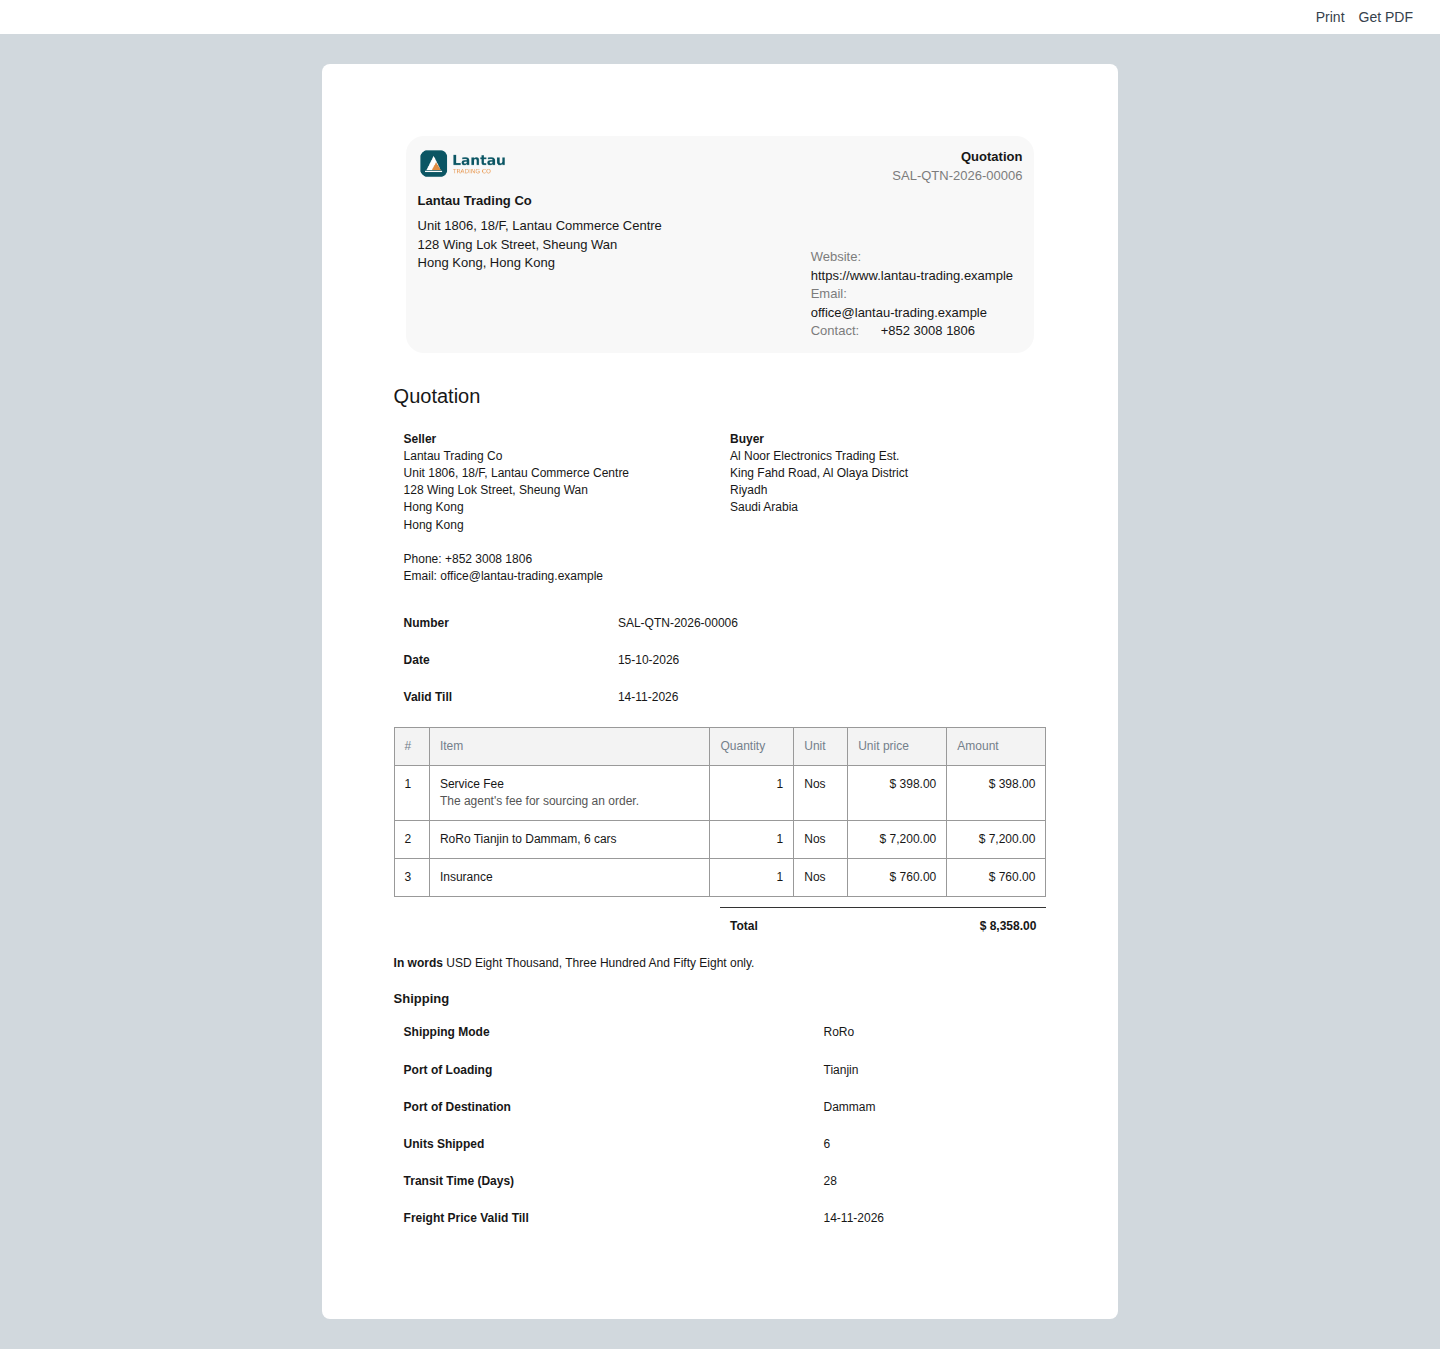
Task: Select the Valid Till value 14-11-2026
Action: click(647, 697)
